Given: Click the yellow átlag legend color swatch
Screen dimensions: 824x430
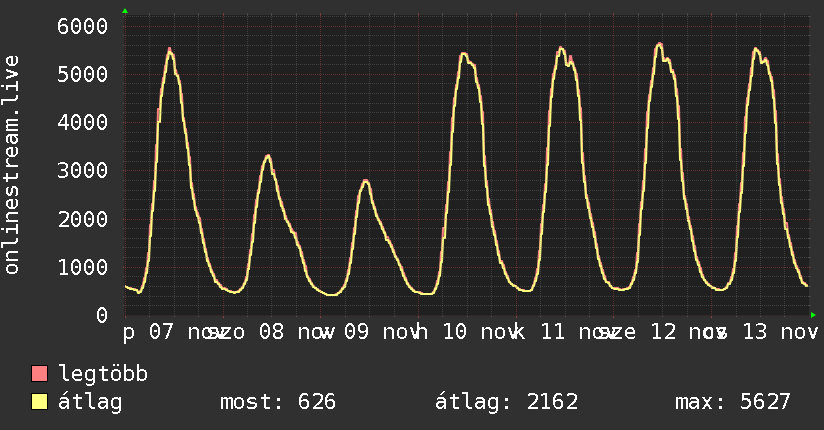Looking at the screenshot, I should (x=39, y=402).
